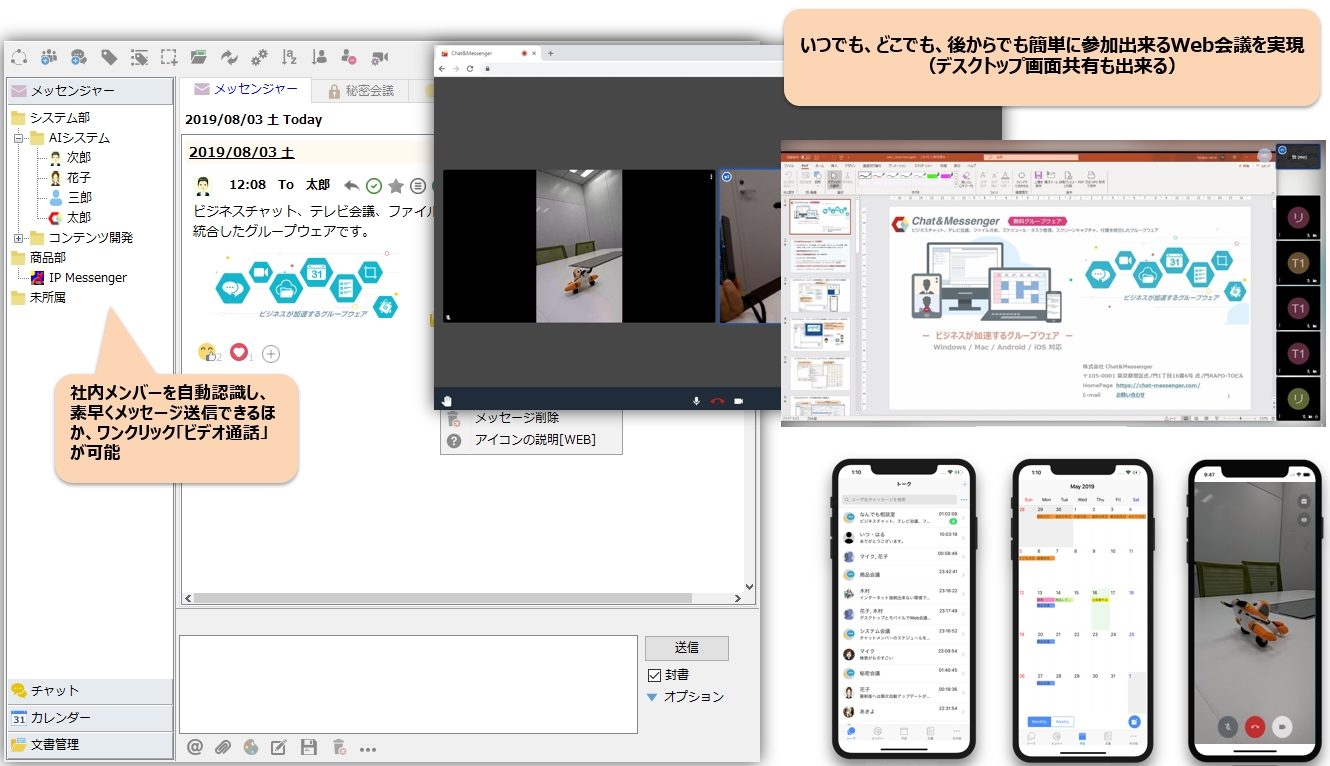Click the tag icon in the top toolbar

click(x=109, y=57)
